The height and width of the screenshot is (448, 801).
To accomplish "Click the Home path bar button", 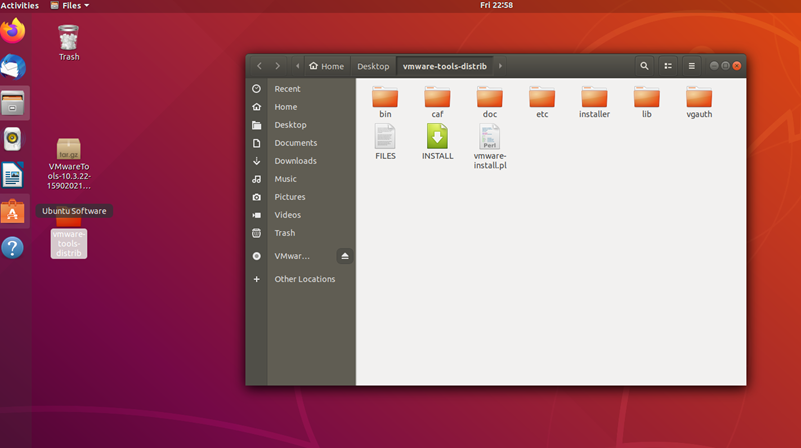I will [x=326, y=66].
